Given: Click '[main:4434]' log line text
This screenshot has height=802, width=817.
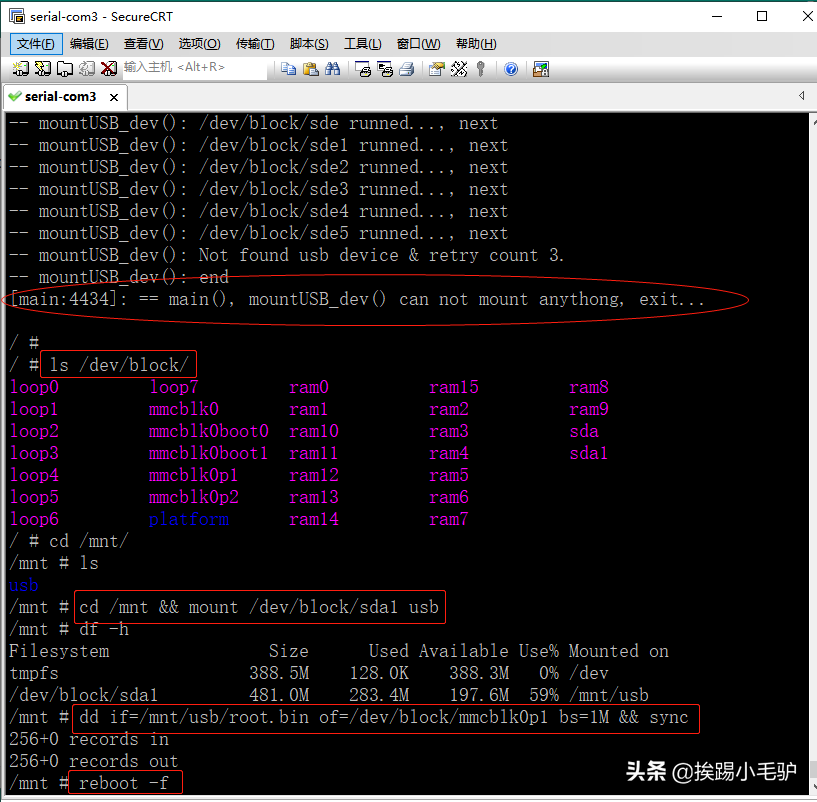Looking at the screenshot, I should tap(357, 300).
